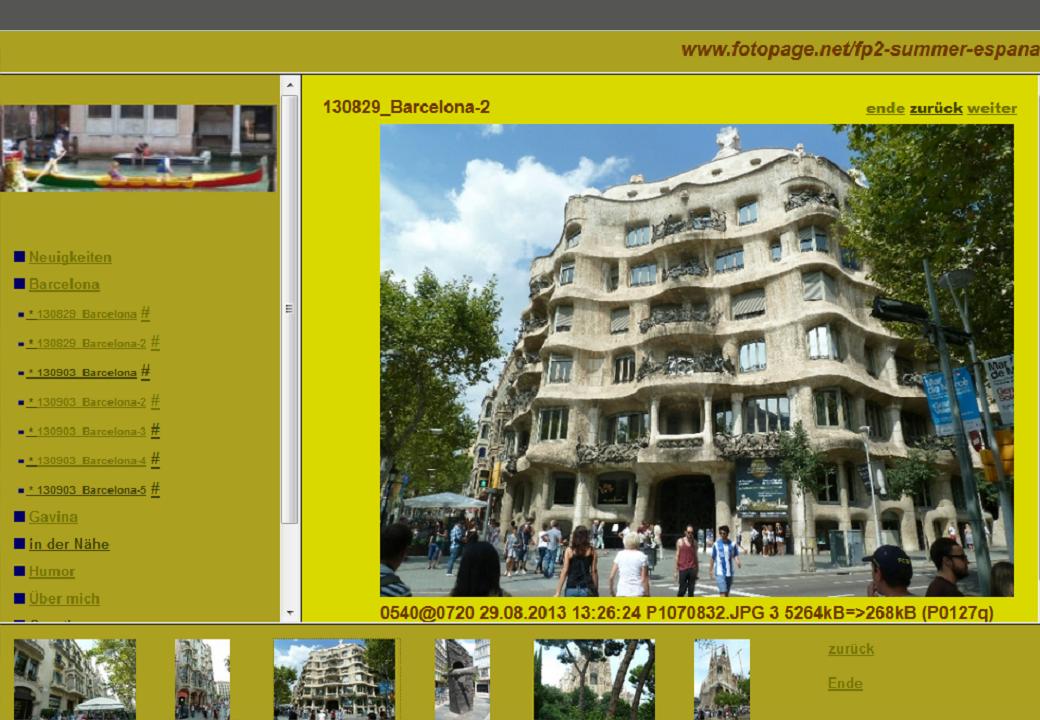Click the # link beside 130903_Barcelona-5

click(x=155, y=489)
